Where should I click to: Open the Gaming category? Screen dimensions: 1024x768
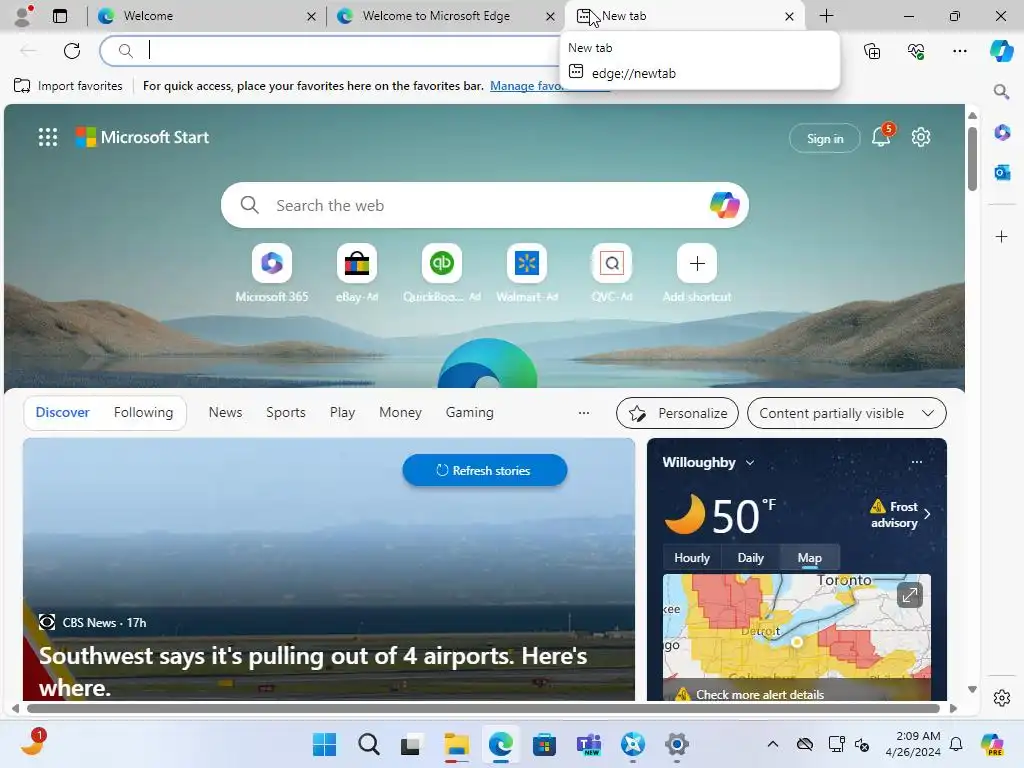tap(470, 412)
